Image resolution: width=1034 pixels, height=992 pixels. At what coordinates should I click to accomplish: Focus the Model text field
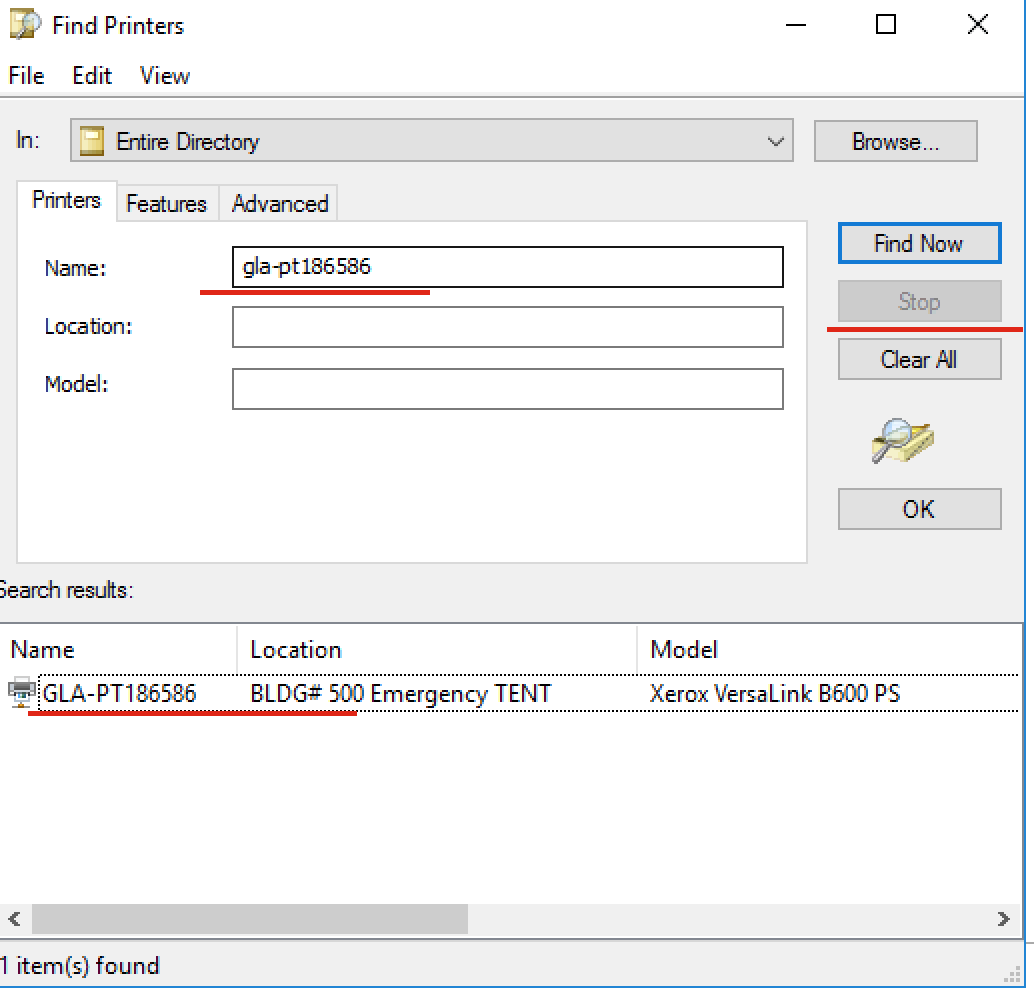point(507,389)
